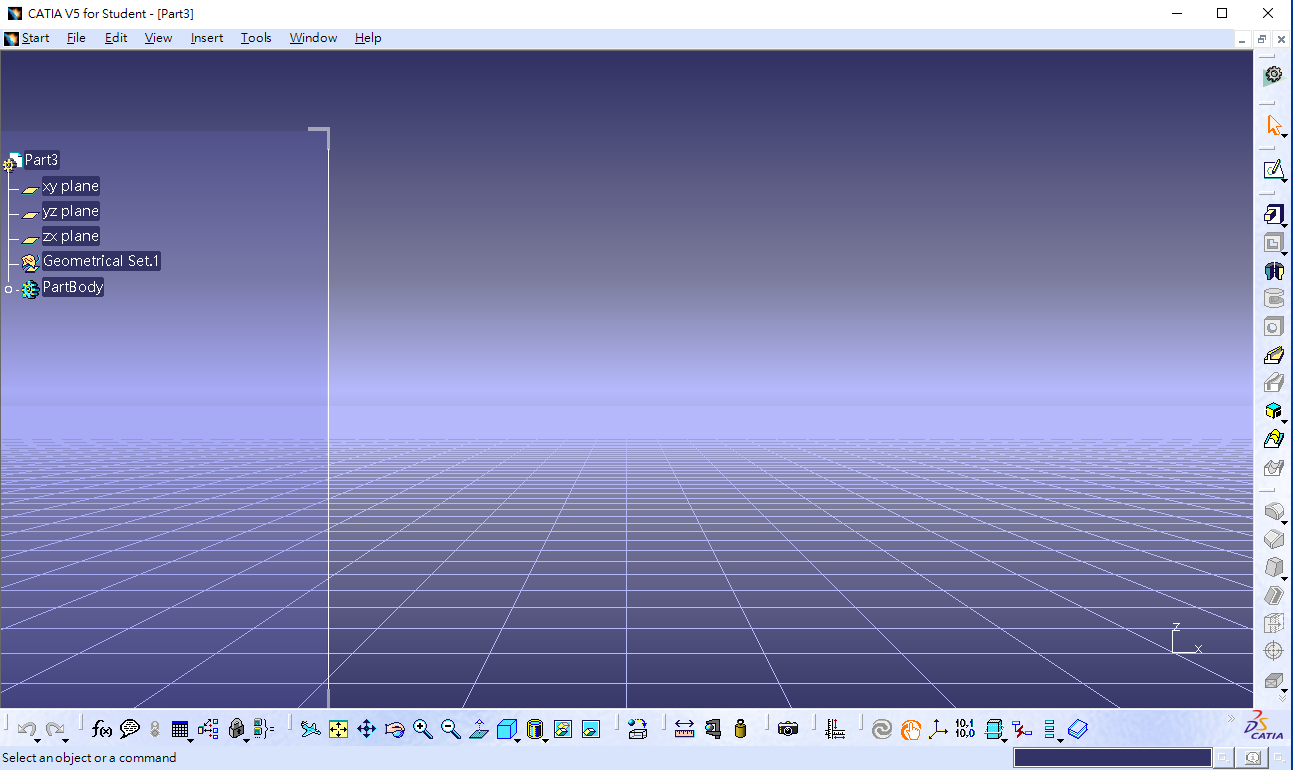Select Geometrical Set.1 in the tree
The width and height of the screenshot is (1293, 770).
pos(100,261)
